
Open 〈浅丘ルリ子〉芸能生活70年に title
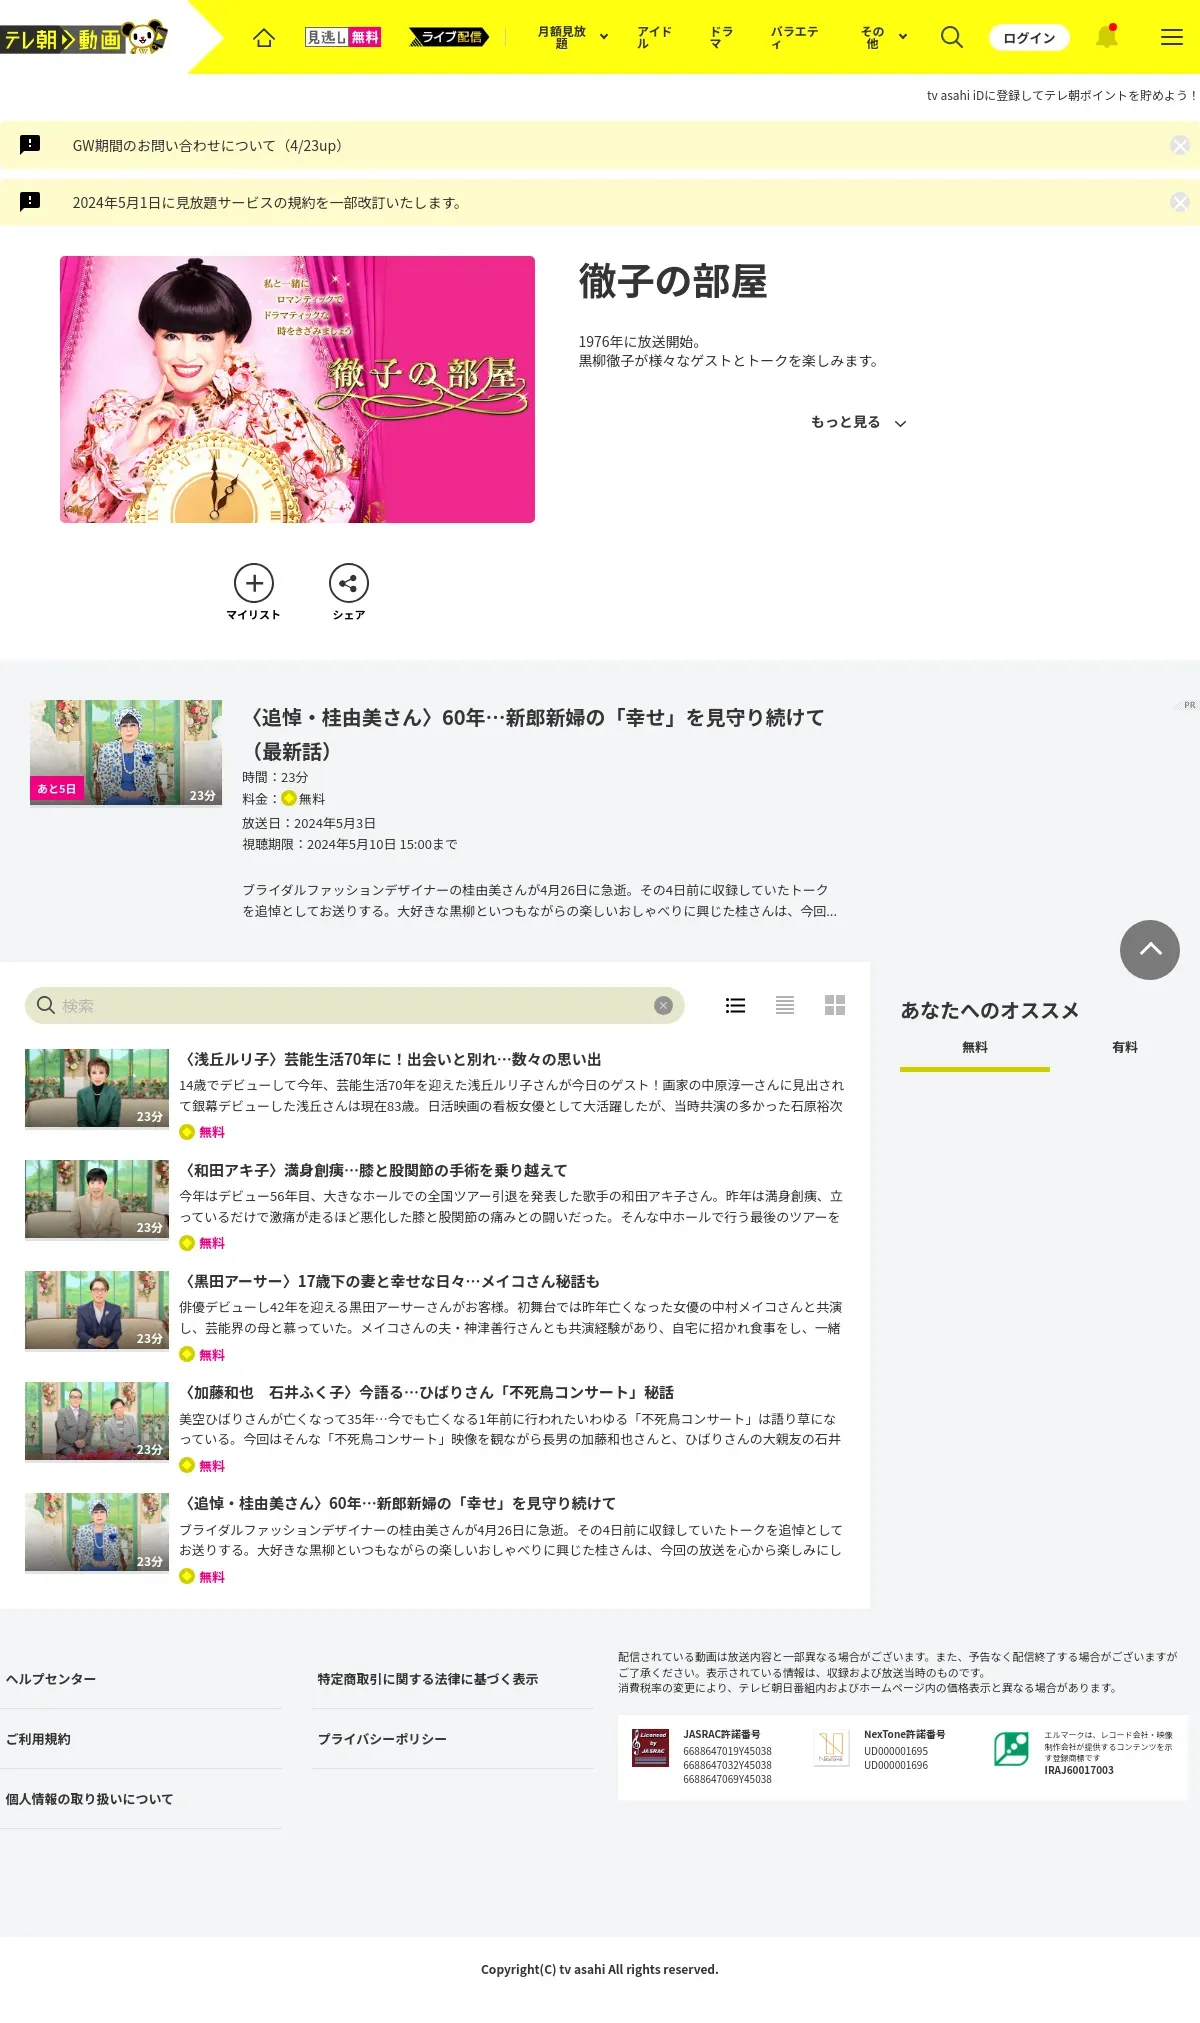(390, 1059)
